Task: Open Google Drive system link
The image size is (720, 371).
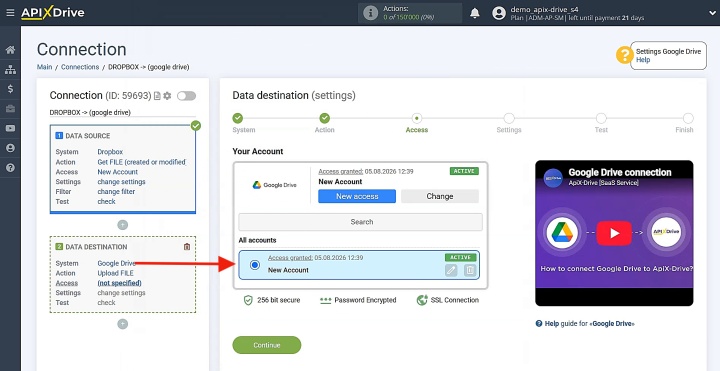Action: point(117,263)
